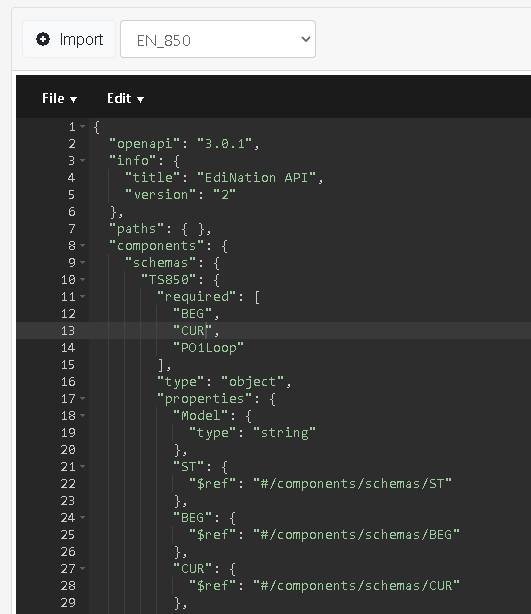
Task: Click the plus icon on Import
Action: tap(43, 39)
